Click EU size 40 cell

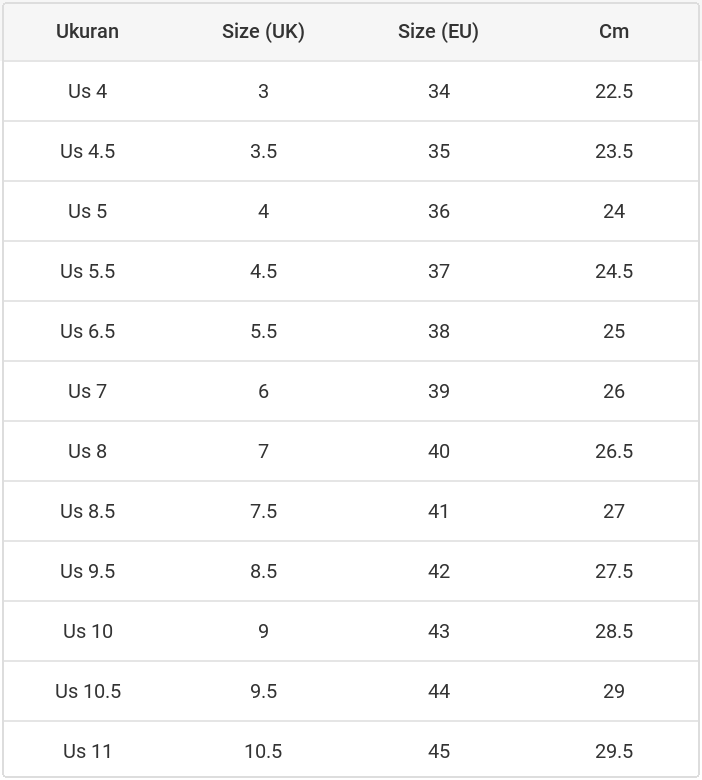(438, 451)
